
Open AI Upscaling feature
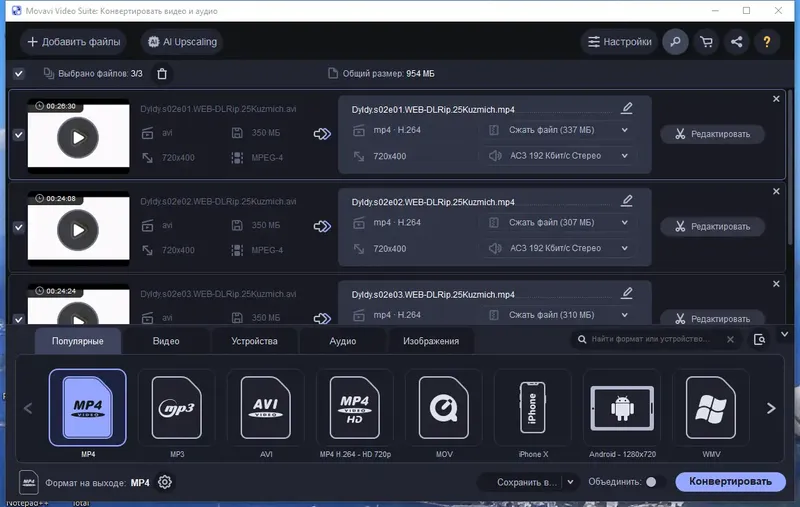click(x=182, y=42)
